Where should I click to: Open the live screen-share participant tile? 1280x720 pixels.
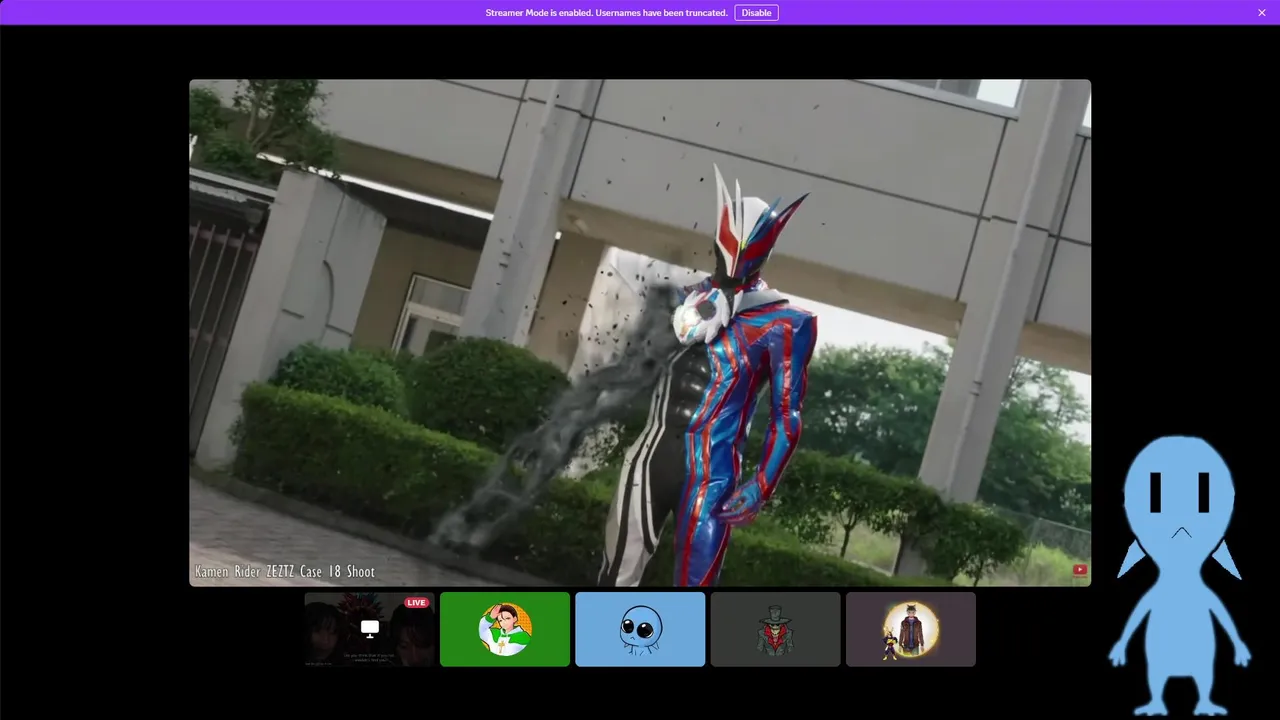click(370, 629)
